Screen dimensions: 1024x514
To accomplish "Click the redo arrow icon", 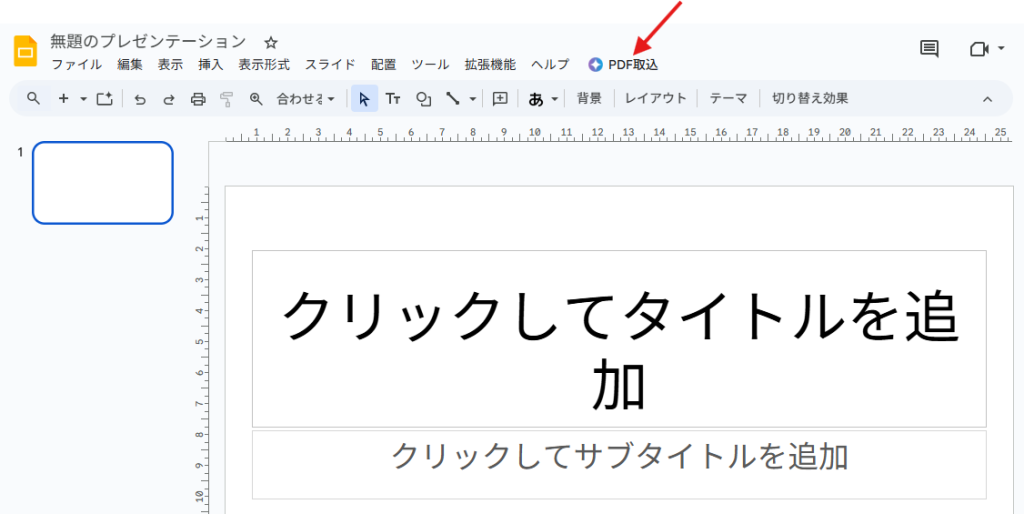I will tap(169, 98).
